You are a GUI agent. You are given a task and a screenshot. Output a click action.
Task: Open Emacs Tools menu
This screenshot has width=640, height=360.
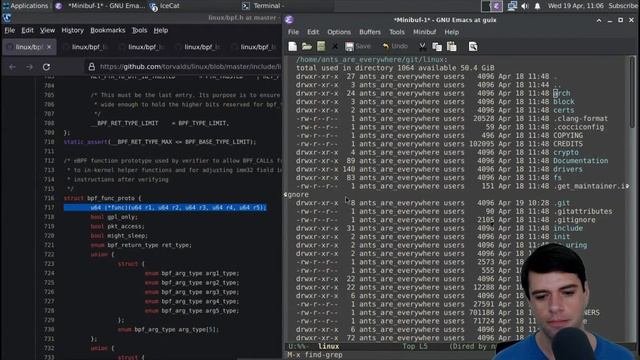click(x=396, y=32)
